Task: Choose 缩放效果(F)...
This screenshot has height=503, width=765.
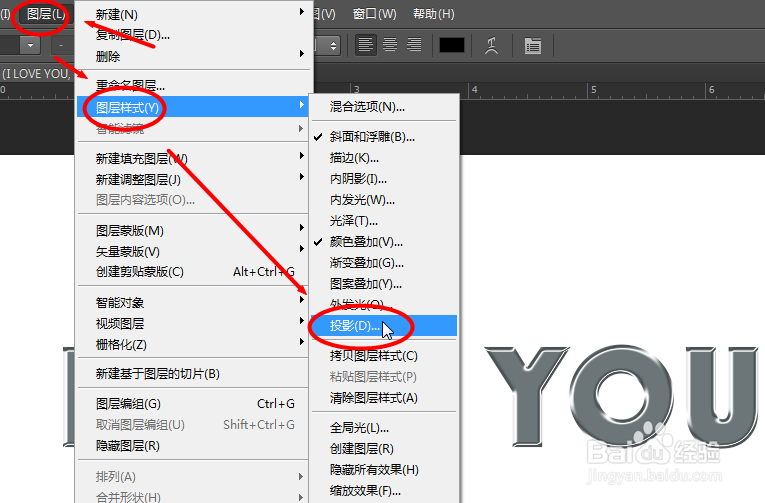Action: pyautogui.click(x=384, y=491)
